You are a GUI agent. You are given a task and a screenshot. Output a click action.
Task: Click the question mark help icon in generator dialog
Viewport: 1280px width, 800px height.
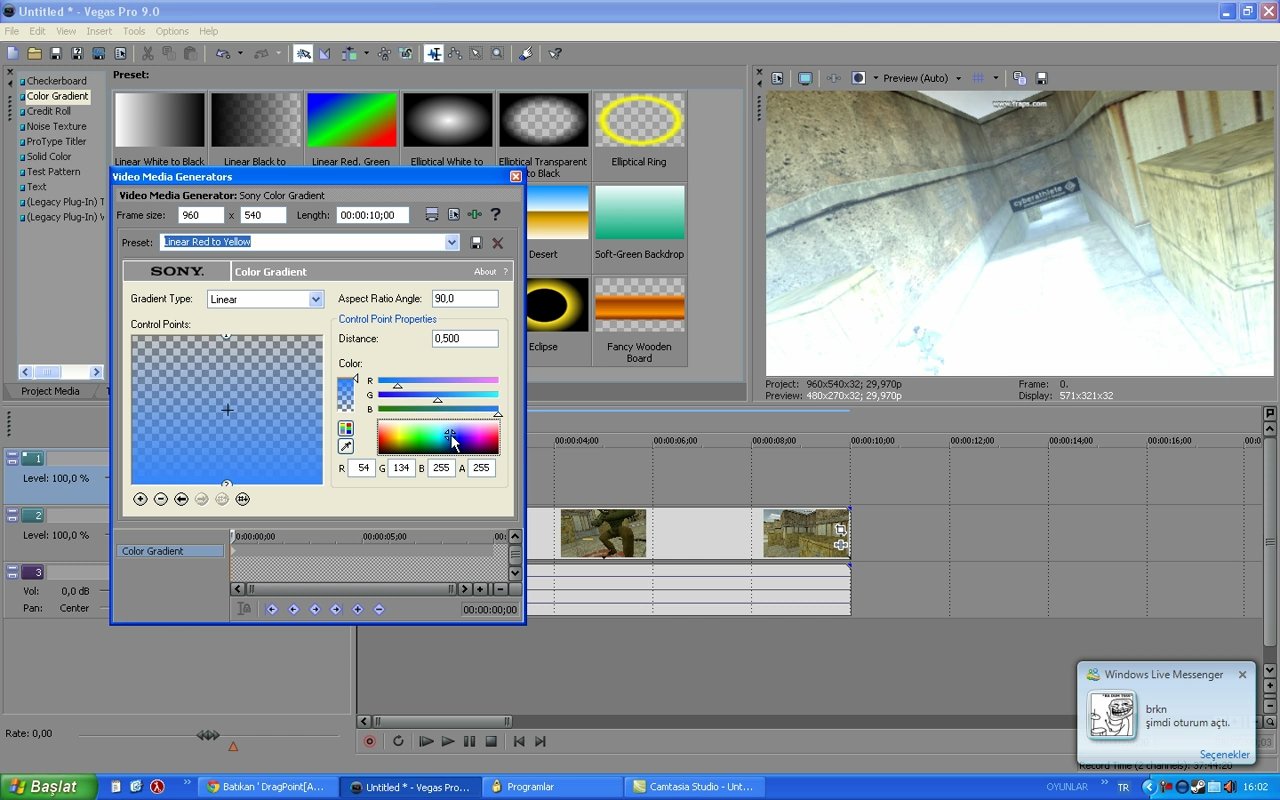click(x=495, y=214)
